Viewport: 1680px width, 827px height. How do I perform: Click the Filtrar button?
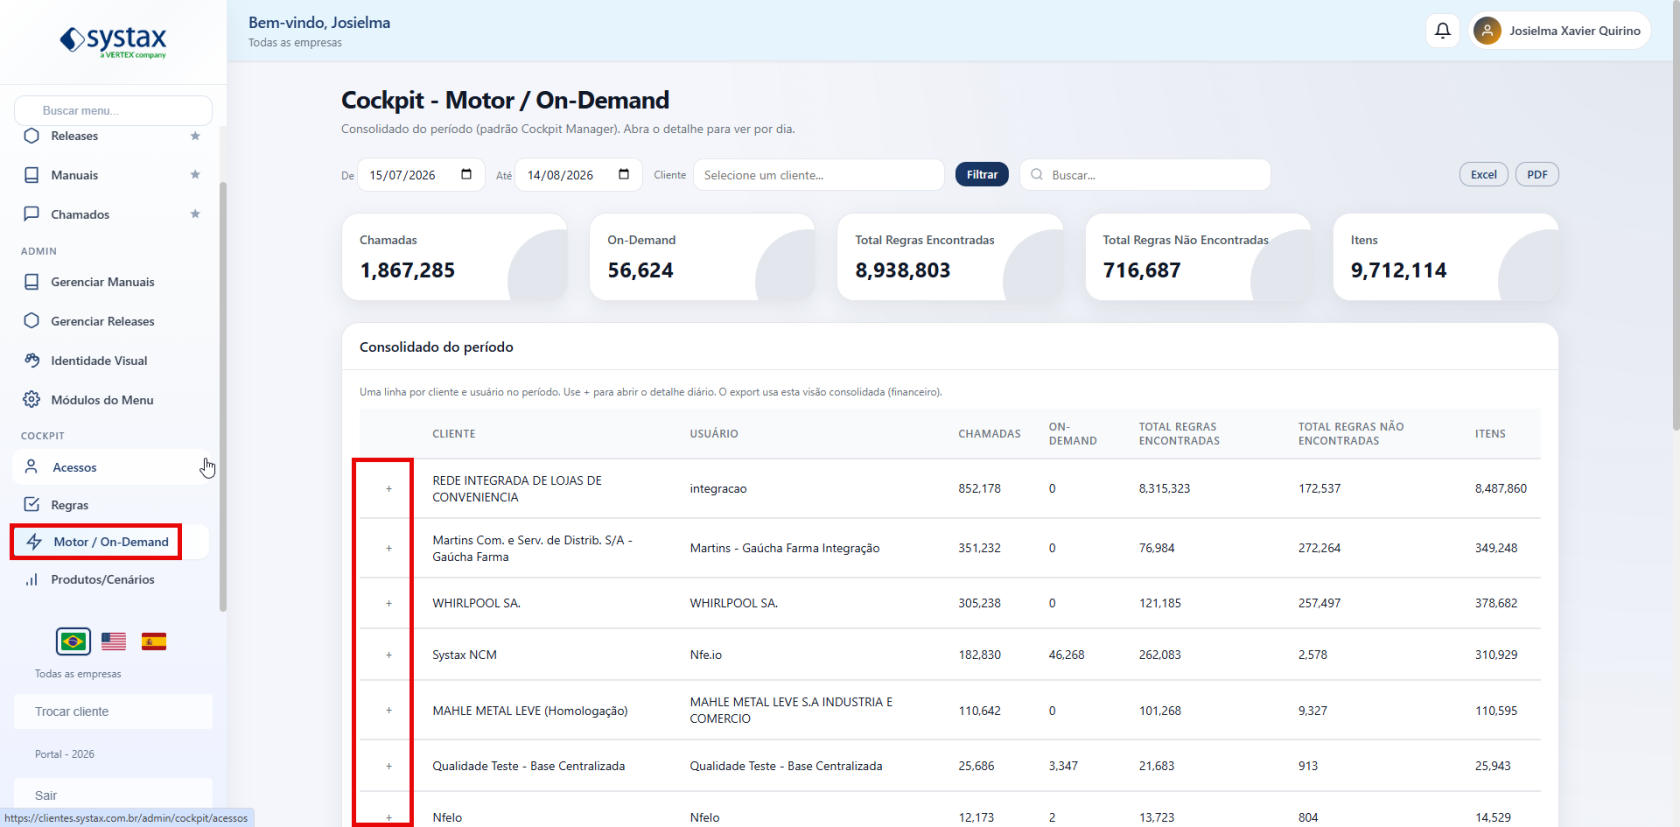click(x=982, y=174)
